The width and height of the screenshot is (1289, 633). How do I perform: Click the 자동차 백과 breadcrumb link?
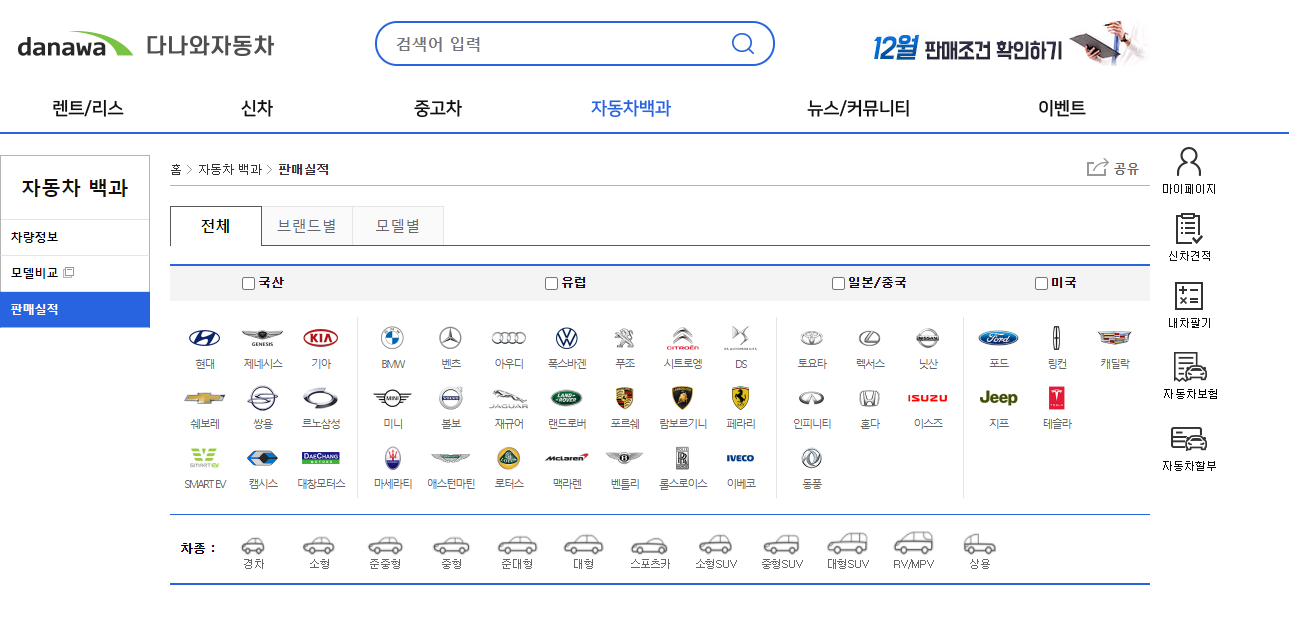230,169
